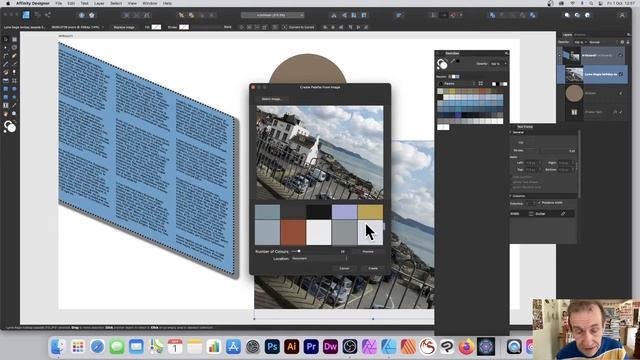Click the snapping magnet icon
Viewport: 640px width, 360px height.
(x=453, y=15)
